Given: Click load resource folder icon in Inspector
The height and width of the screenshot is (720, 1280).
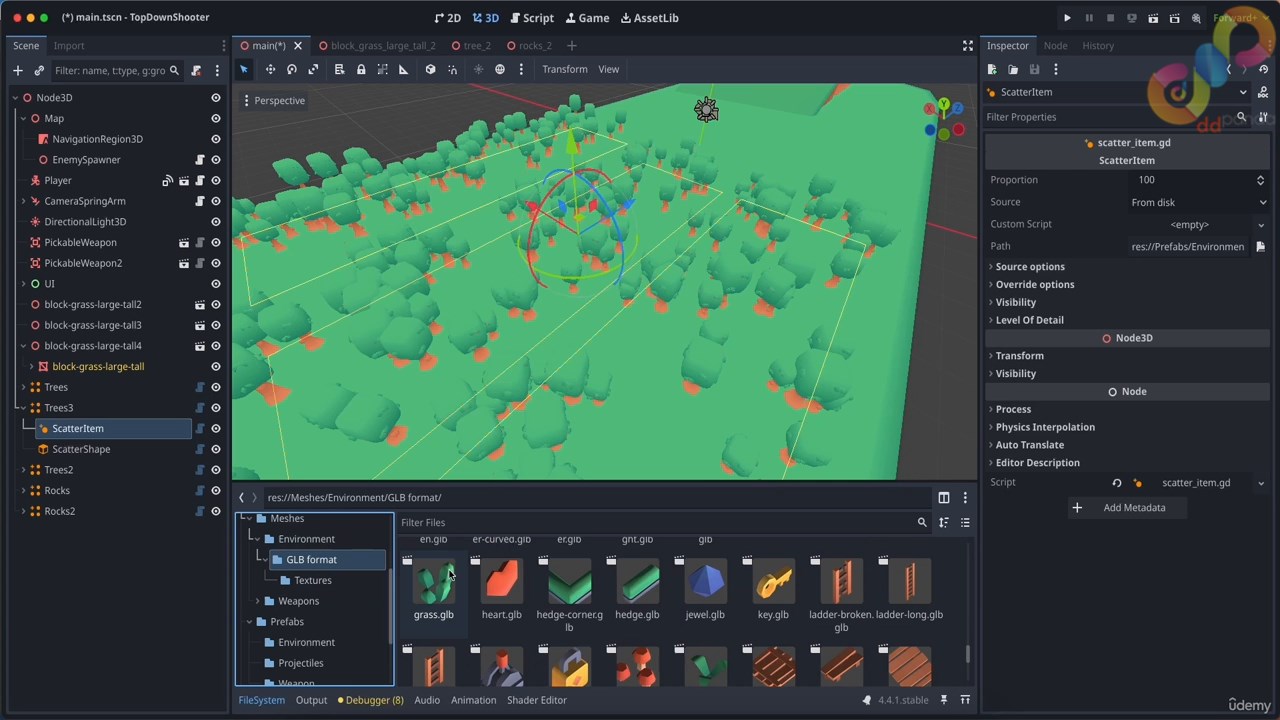Looking at the screenshot, I should tap(1013, 69).
